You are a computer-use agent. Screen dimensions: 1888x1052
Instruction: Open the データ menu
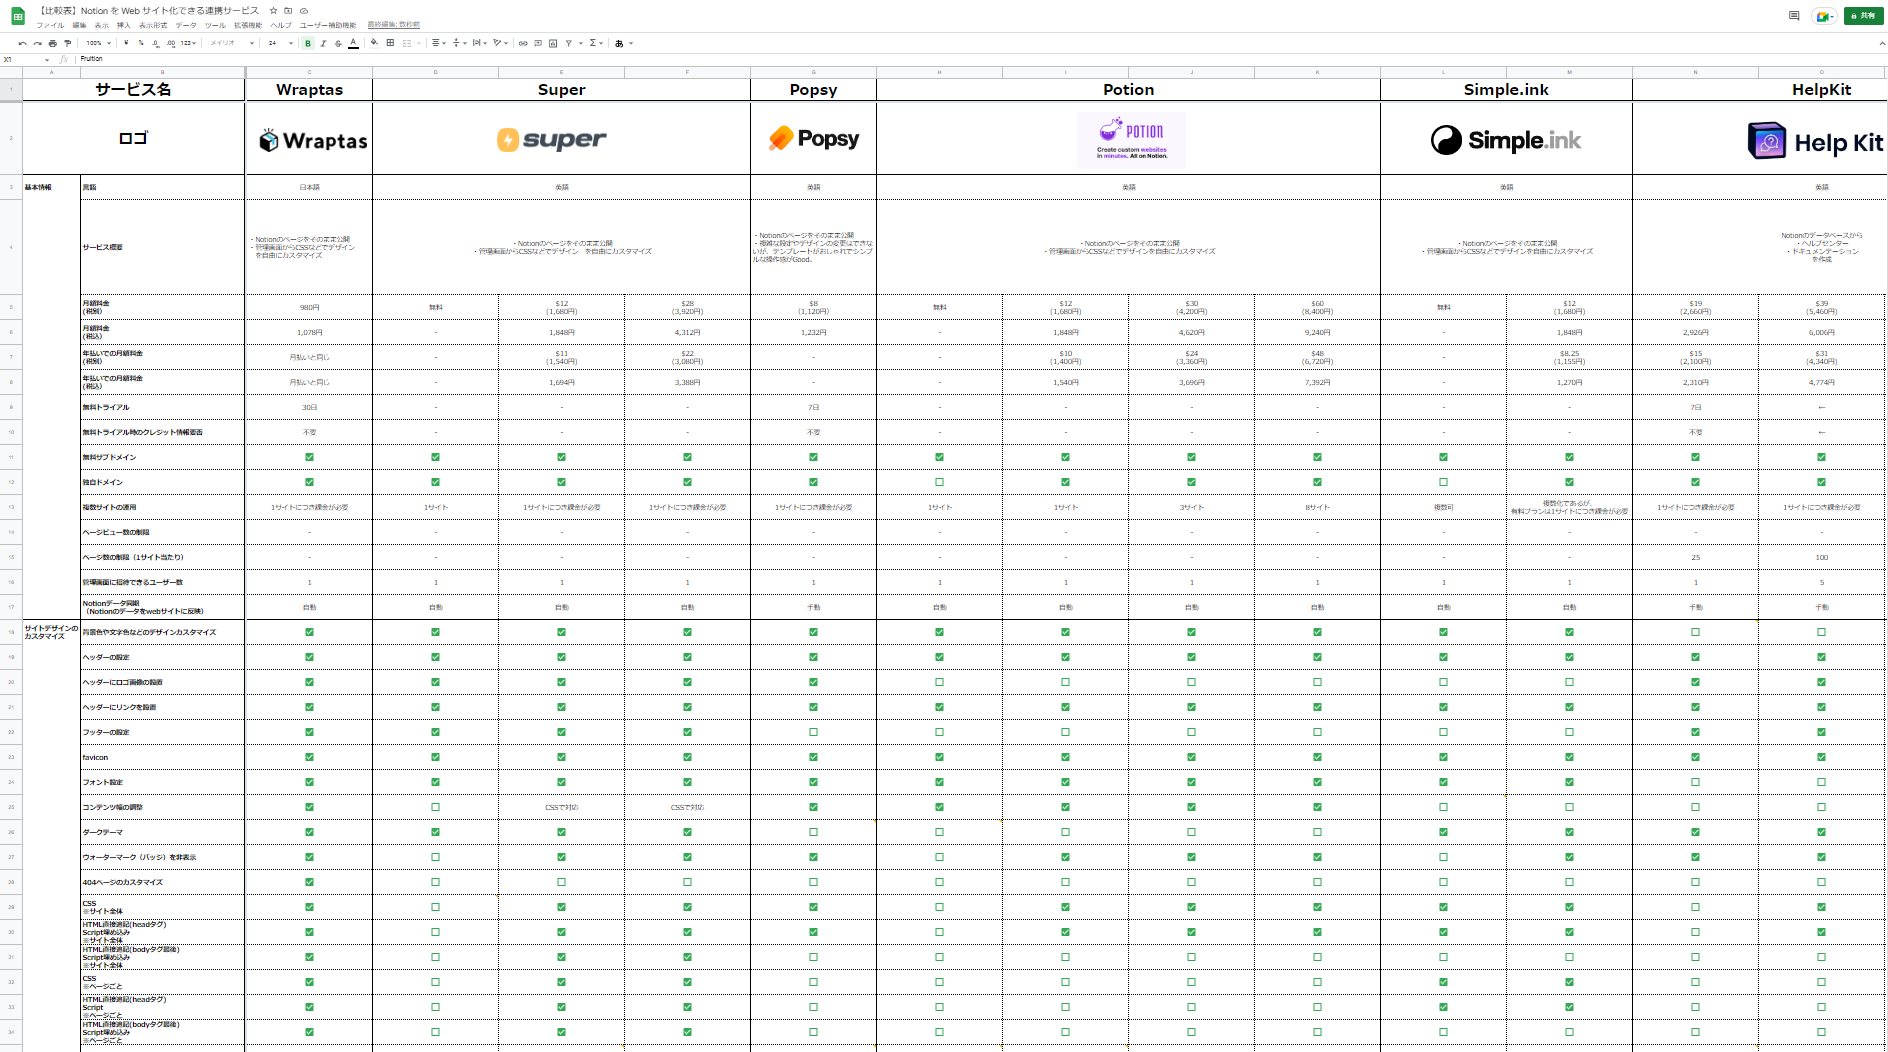click(186, 25)
